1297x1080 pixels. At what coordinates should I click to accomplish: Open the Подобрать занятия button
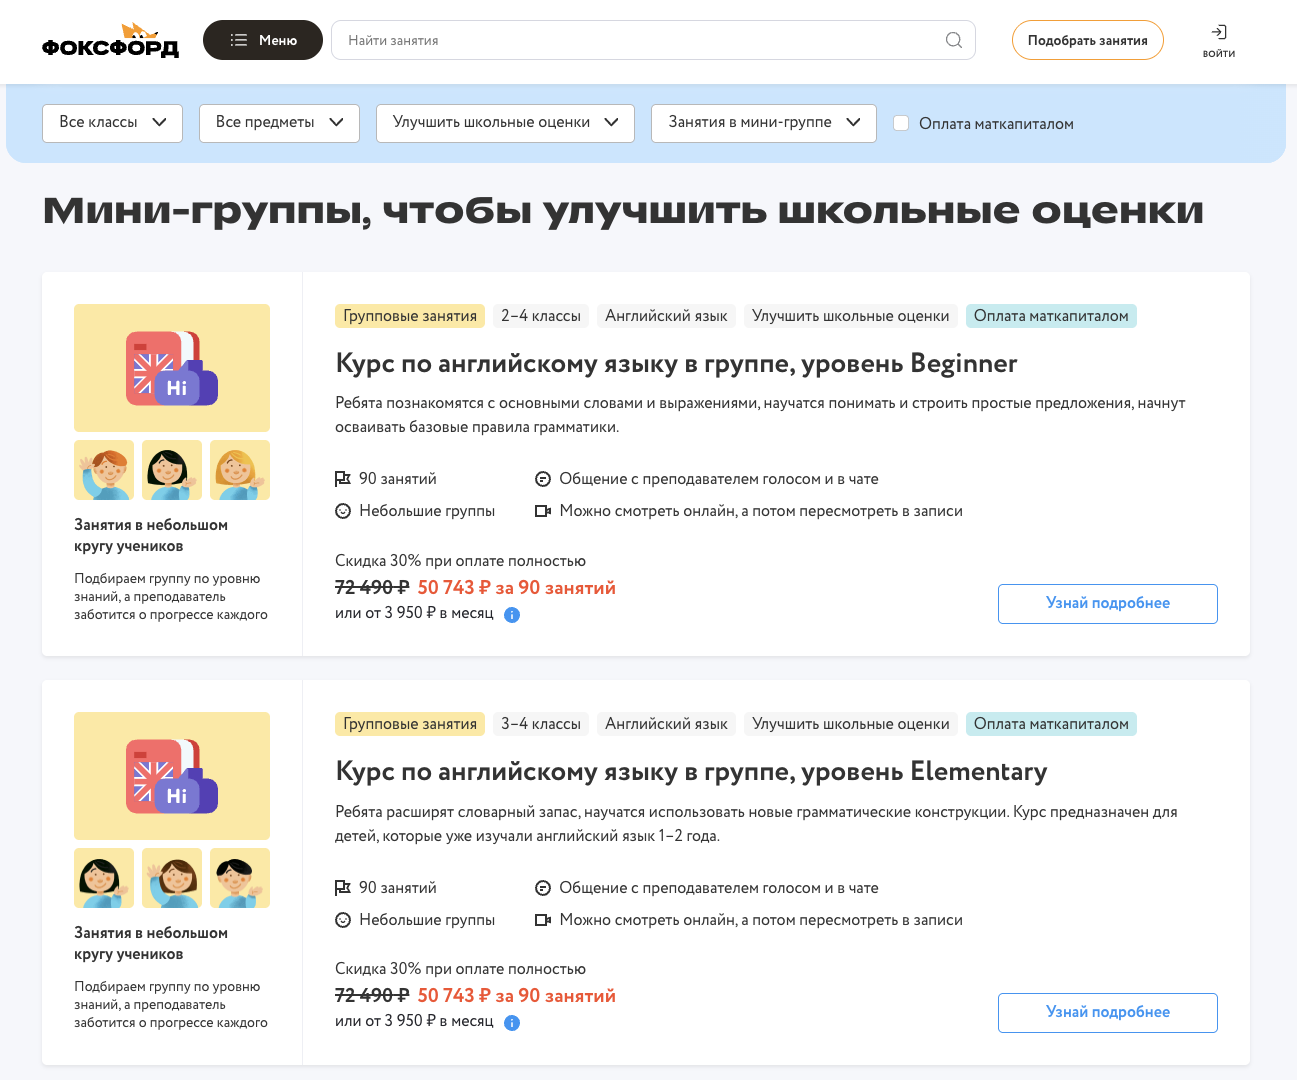point(1087,40)
